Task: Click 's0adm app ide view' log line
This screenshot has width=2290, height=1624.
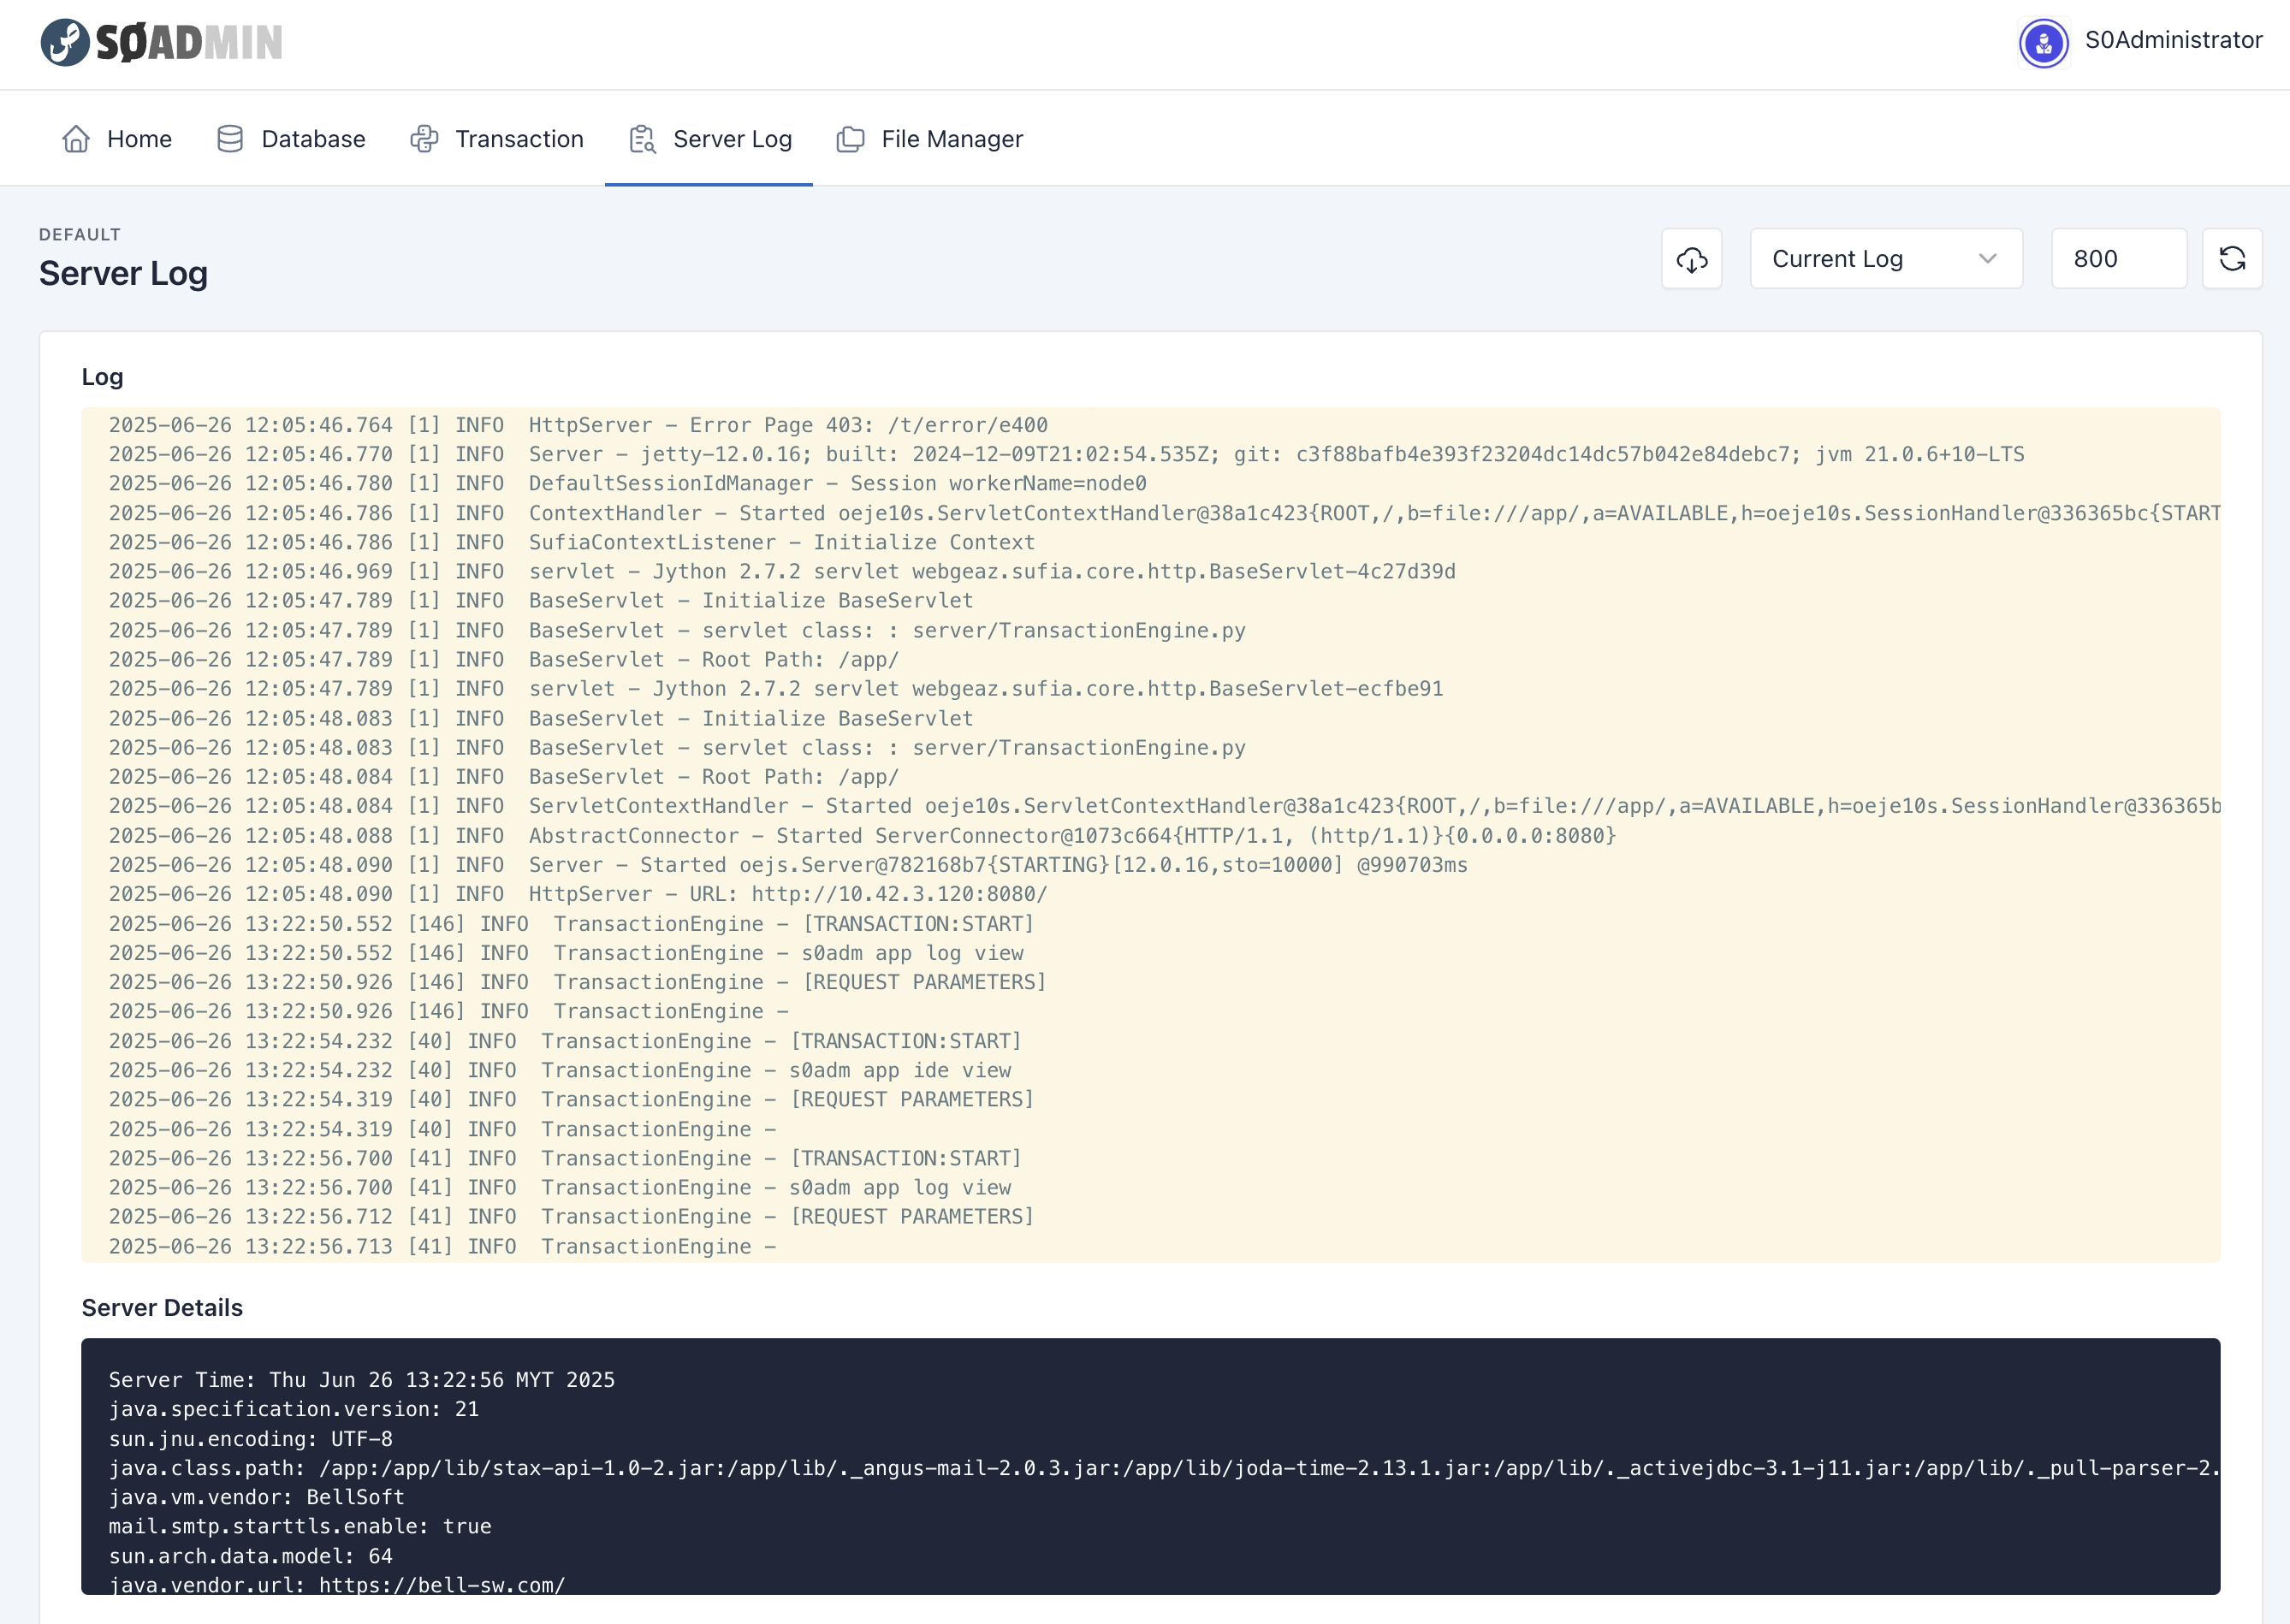Action: [x=560, y=1070]
